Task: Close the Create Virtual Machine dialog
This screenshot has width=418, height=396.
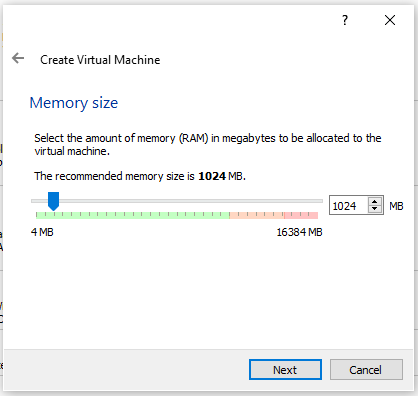Action: 390,20
